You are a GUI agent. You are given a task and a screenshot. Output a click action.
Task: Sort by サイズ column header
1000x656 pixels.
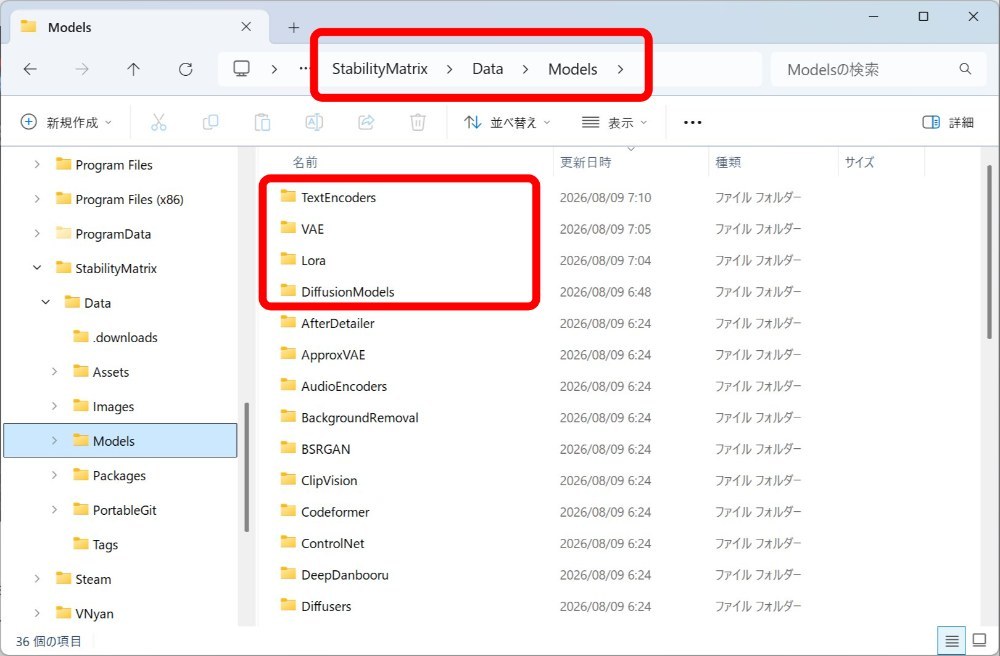859,163
